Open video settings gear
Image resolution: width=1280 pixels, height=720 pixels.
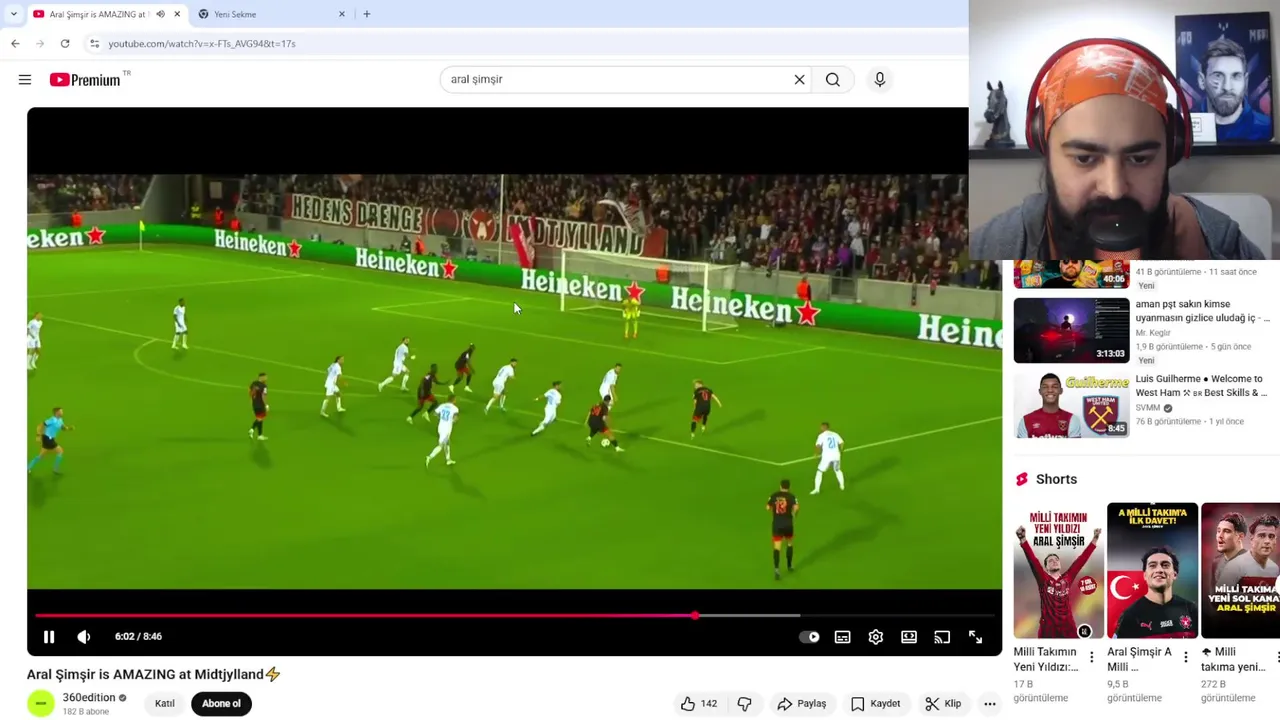coord(876,637)
